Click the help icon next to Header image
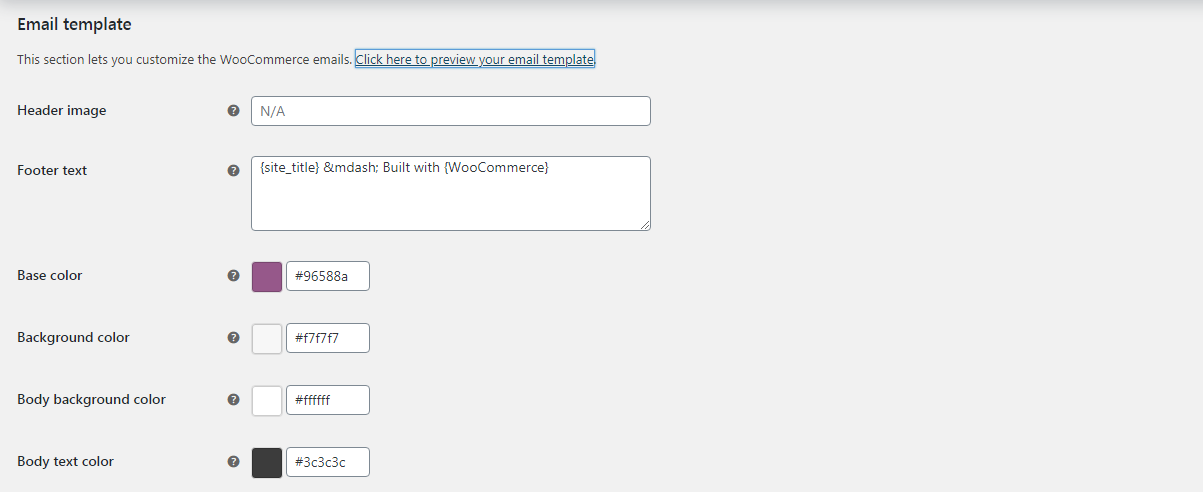Viewport: 1203px width, 492px height. (233, 111)
